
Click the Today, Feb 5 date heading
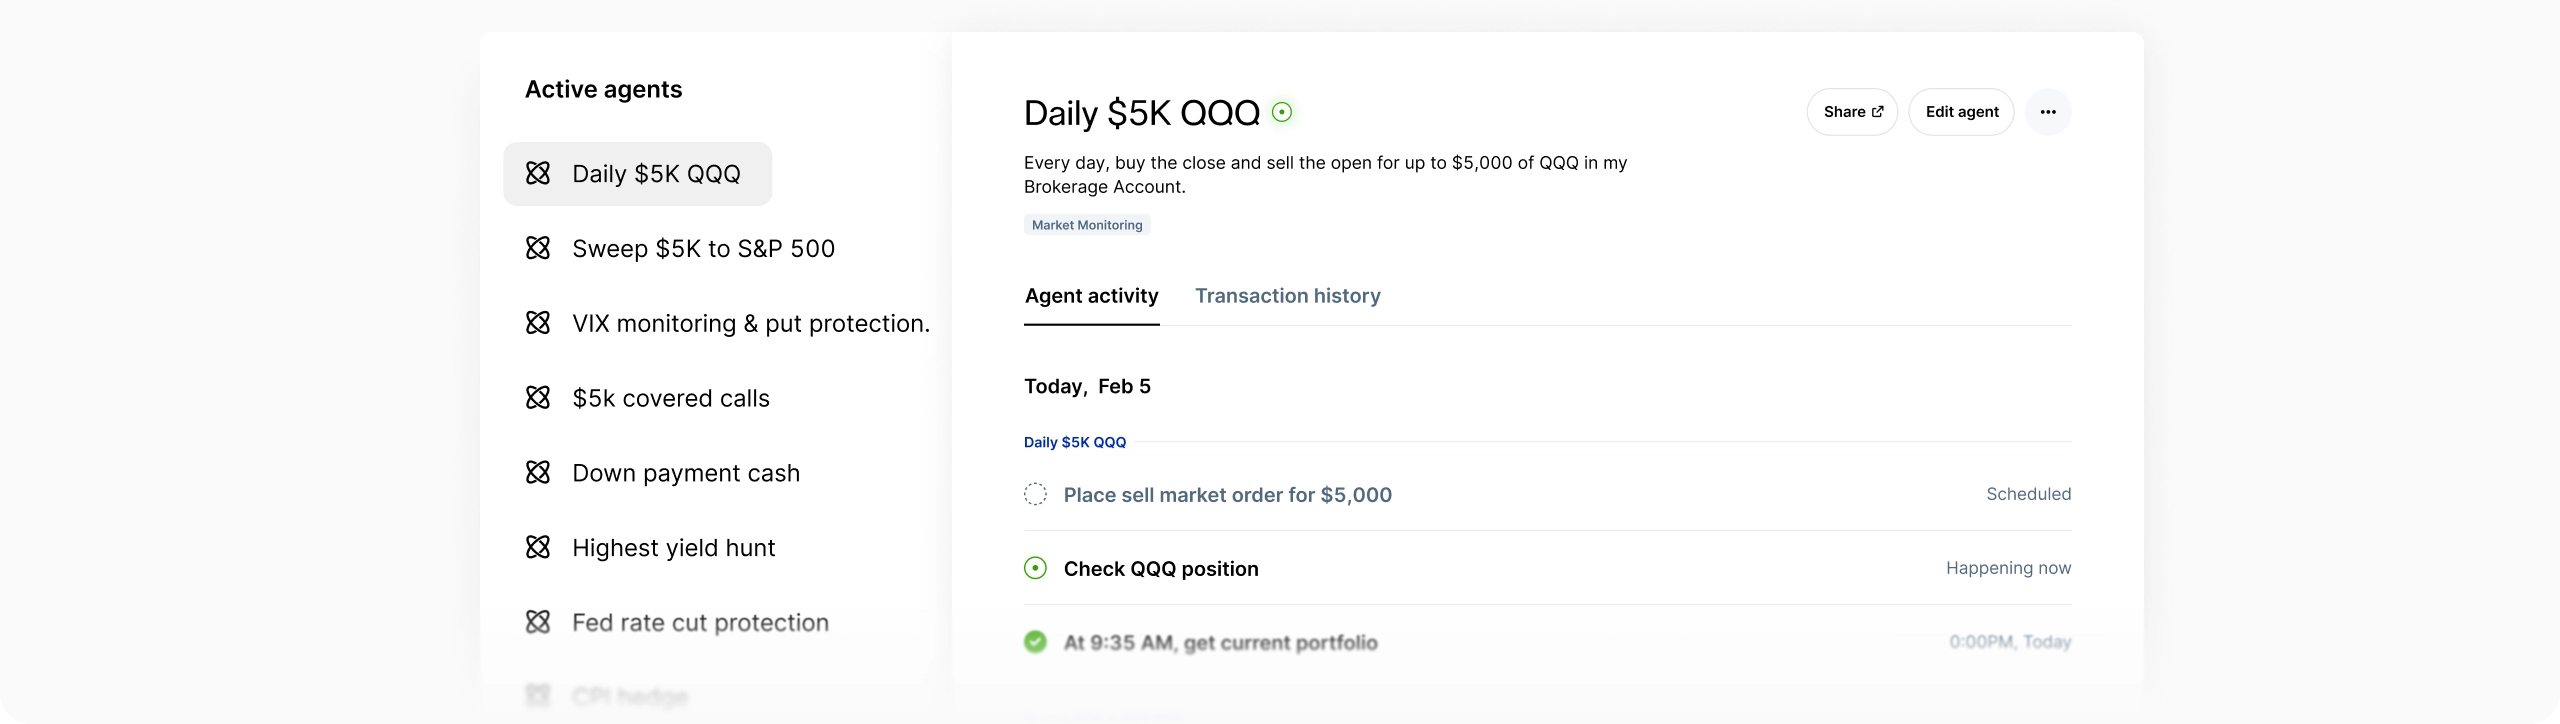tap(1088, 386)
